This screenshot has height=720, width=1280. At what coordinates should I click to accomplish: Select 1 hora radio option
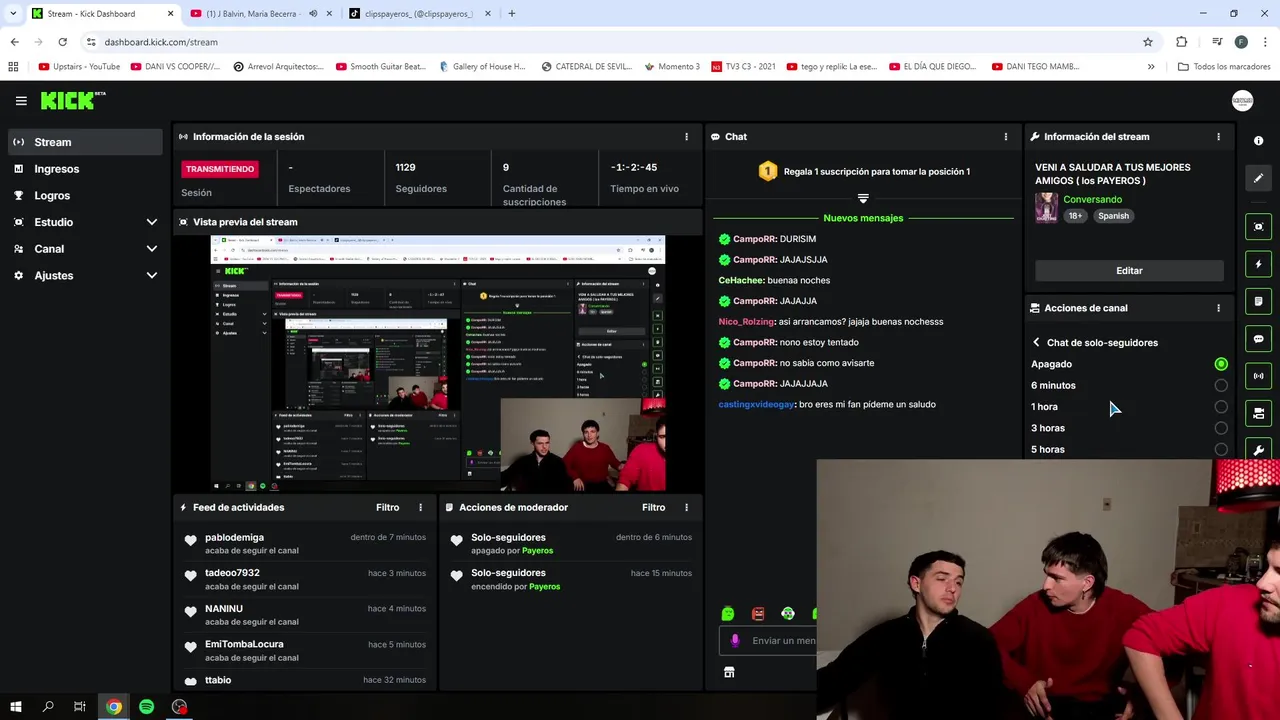point(1221,407)
